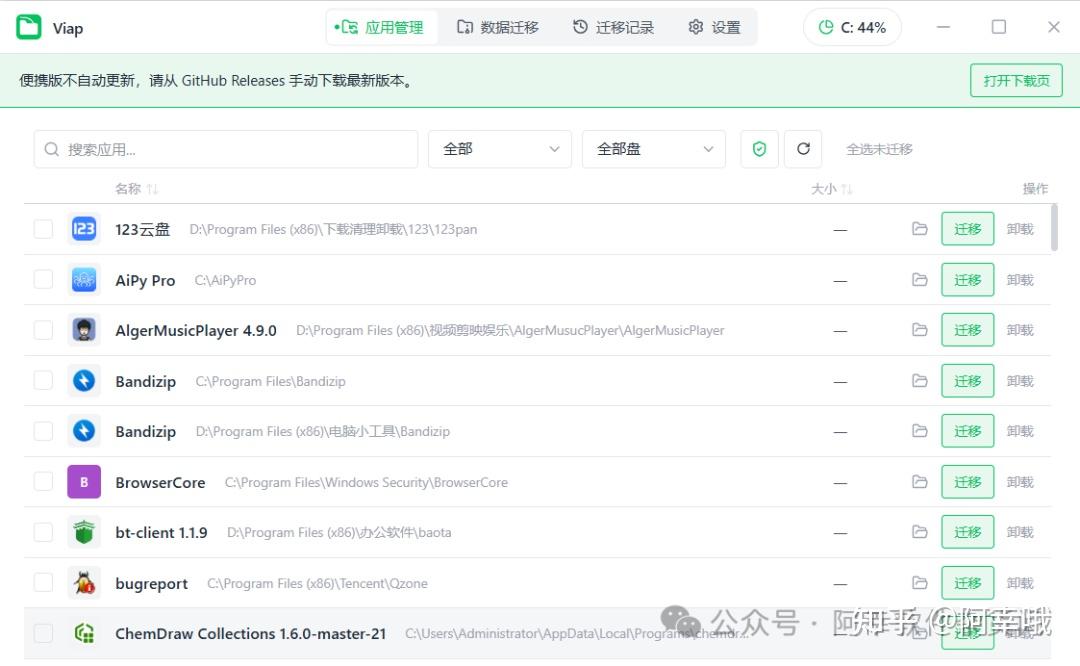Sort by 名称 column header

tap(136, 189)
